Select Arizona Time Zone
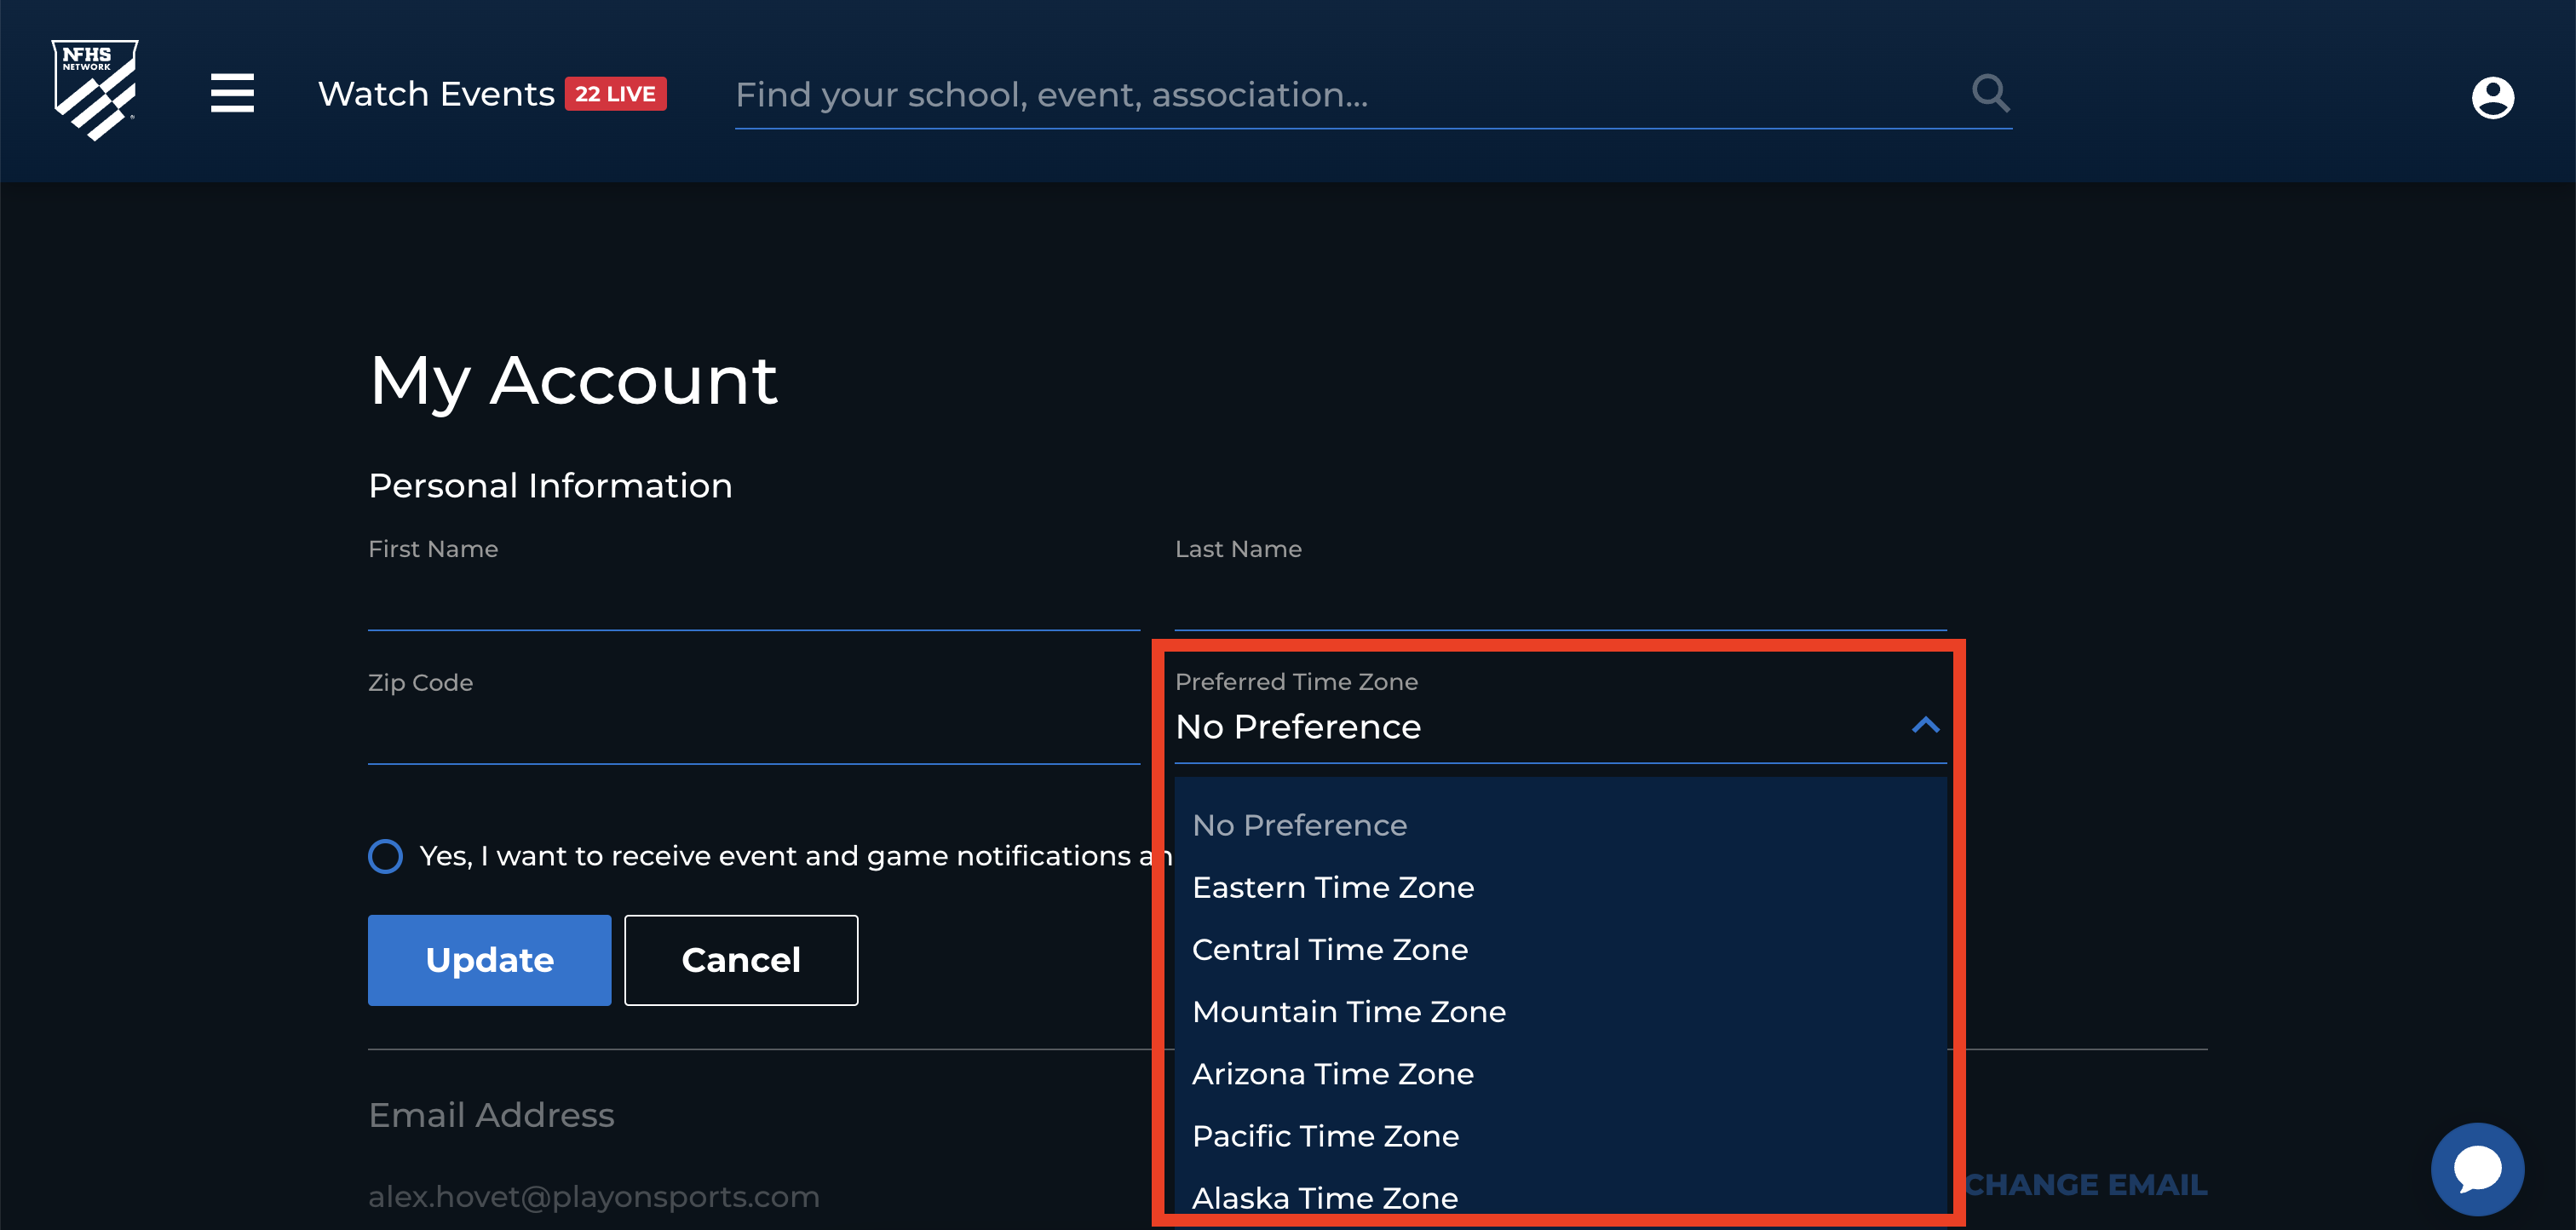 [x=1333, y=1073]
